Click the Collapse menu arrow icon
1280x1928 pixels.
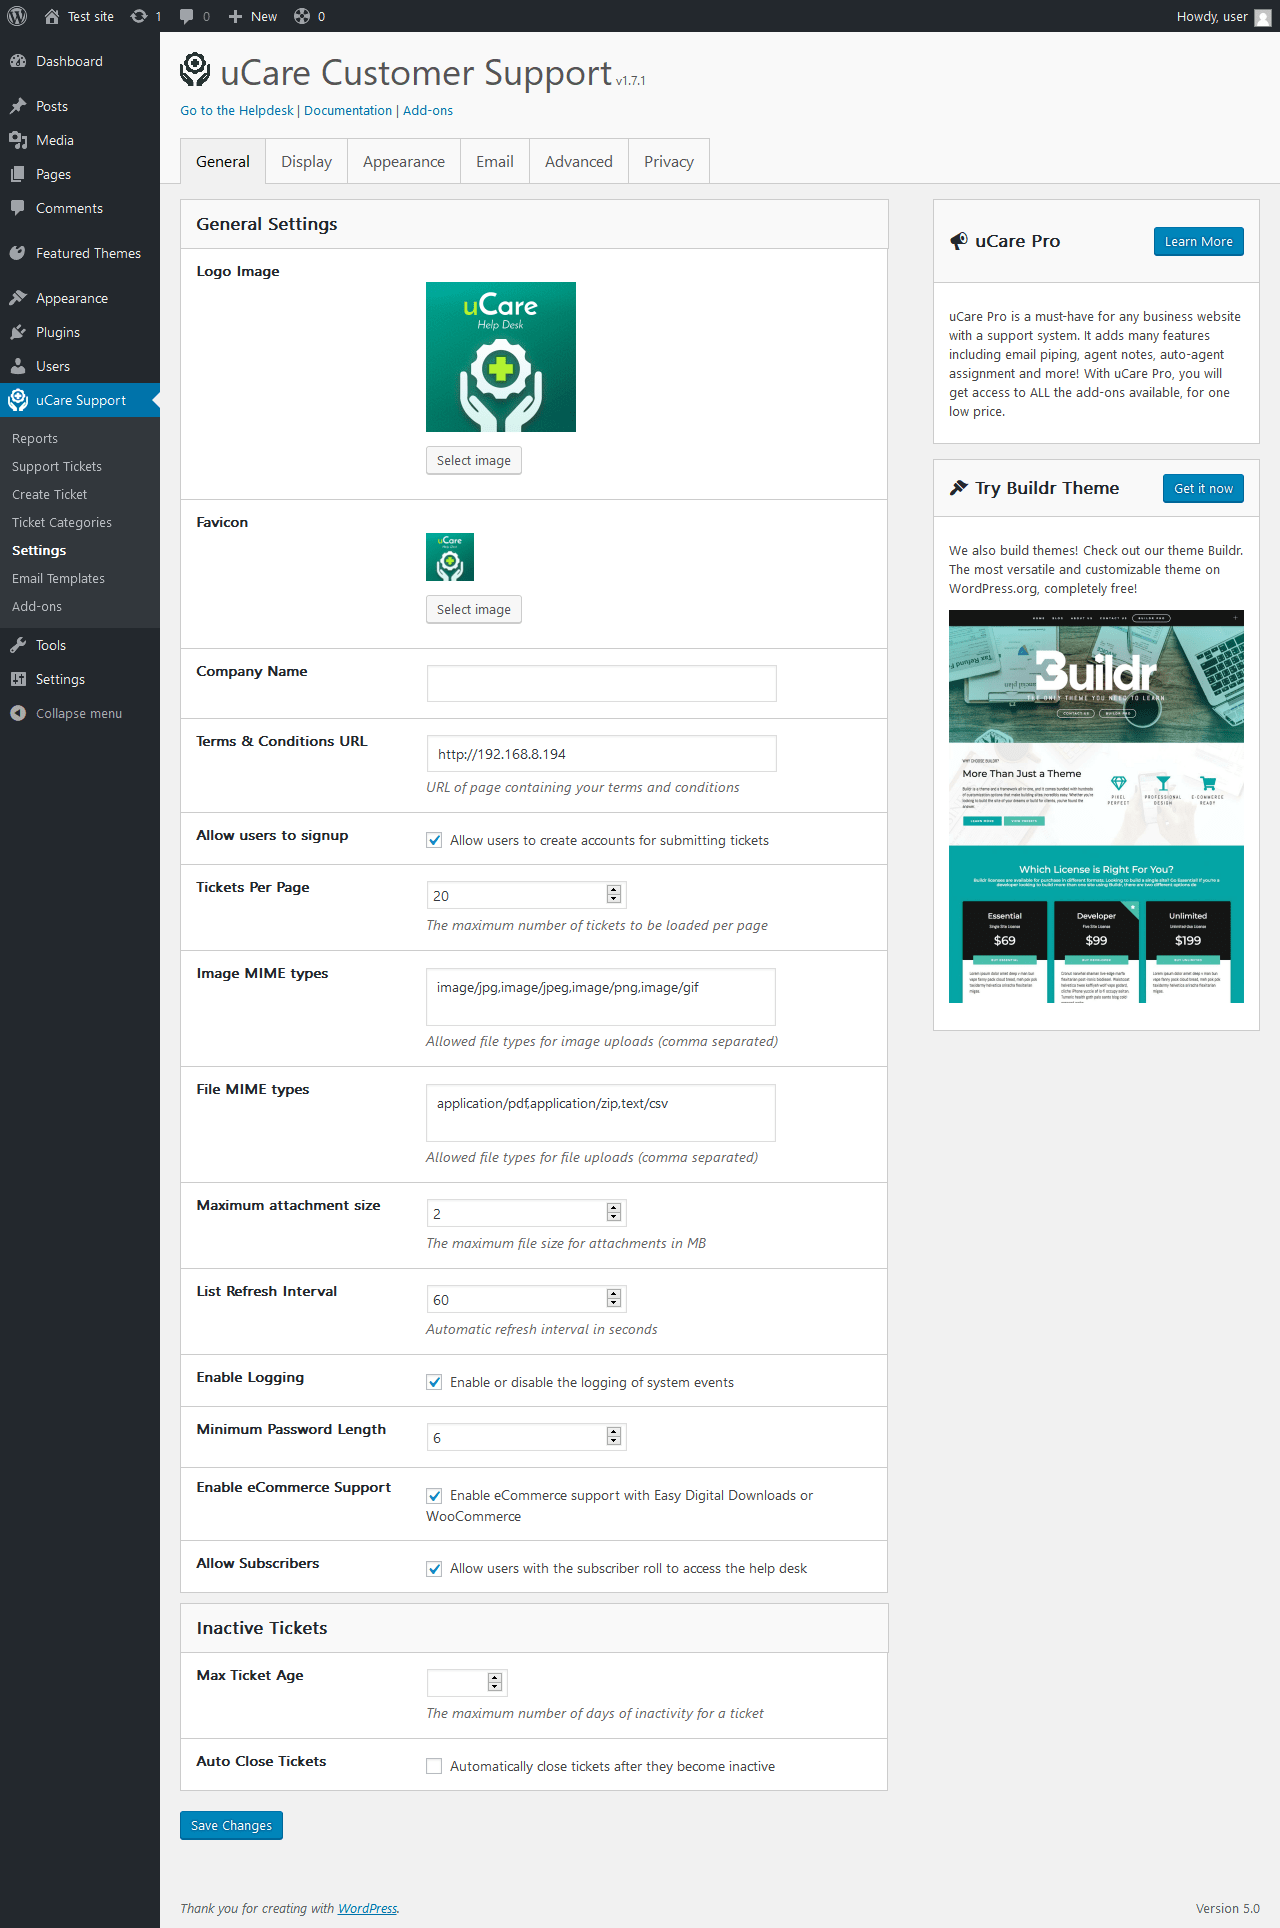(18, 713)
